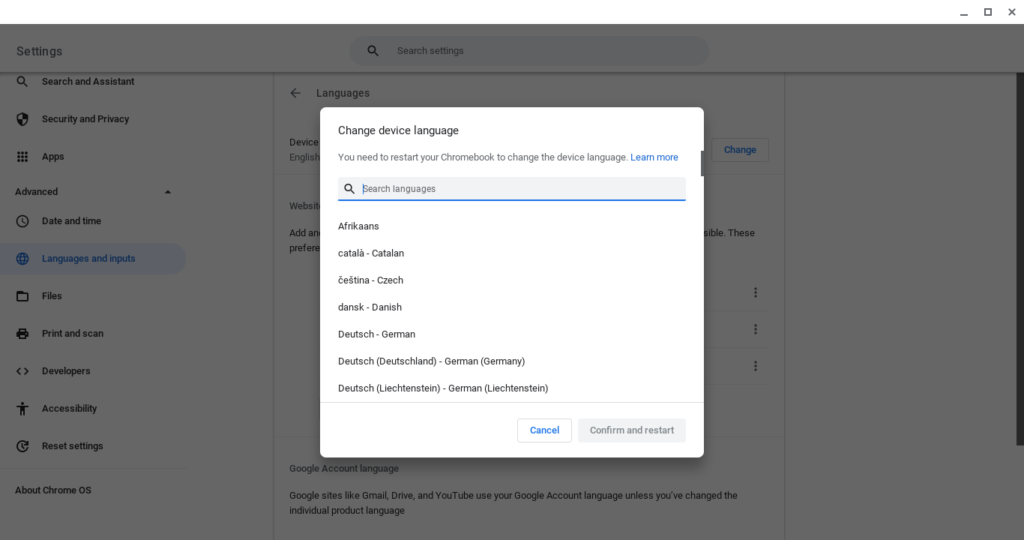1024x540 pixels.
Task: Collapse the Advanced section arrow
Action: pos(168,192)
